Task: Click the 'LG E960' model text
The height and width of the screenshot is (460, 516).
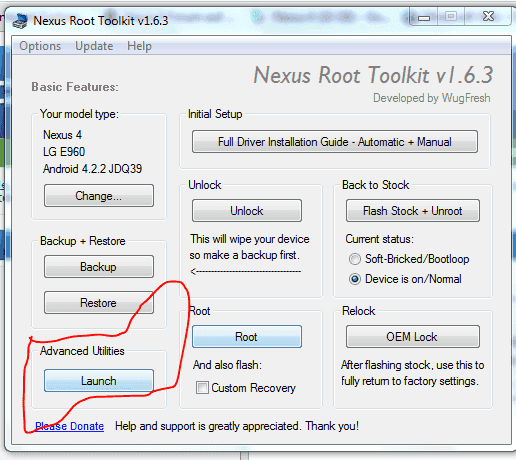Action: pos(64,152)
